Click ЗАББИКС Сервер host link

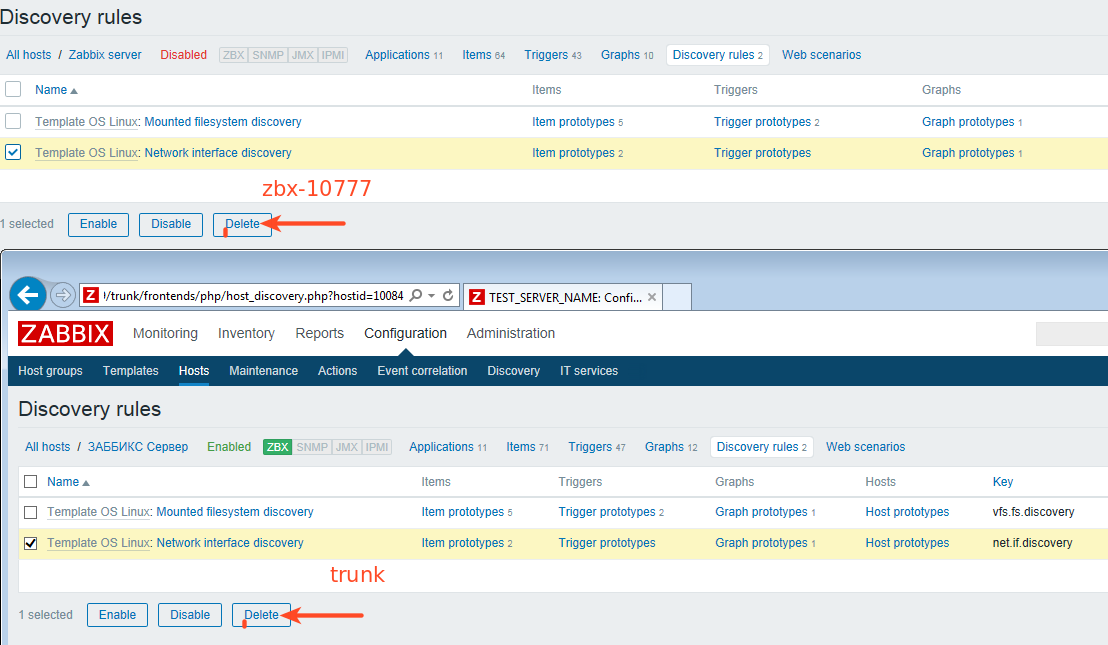pyautogui.click(x=138, y=447)
